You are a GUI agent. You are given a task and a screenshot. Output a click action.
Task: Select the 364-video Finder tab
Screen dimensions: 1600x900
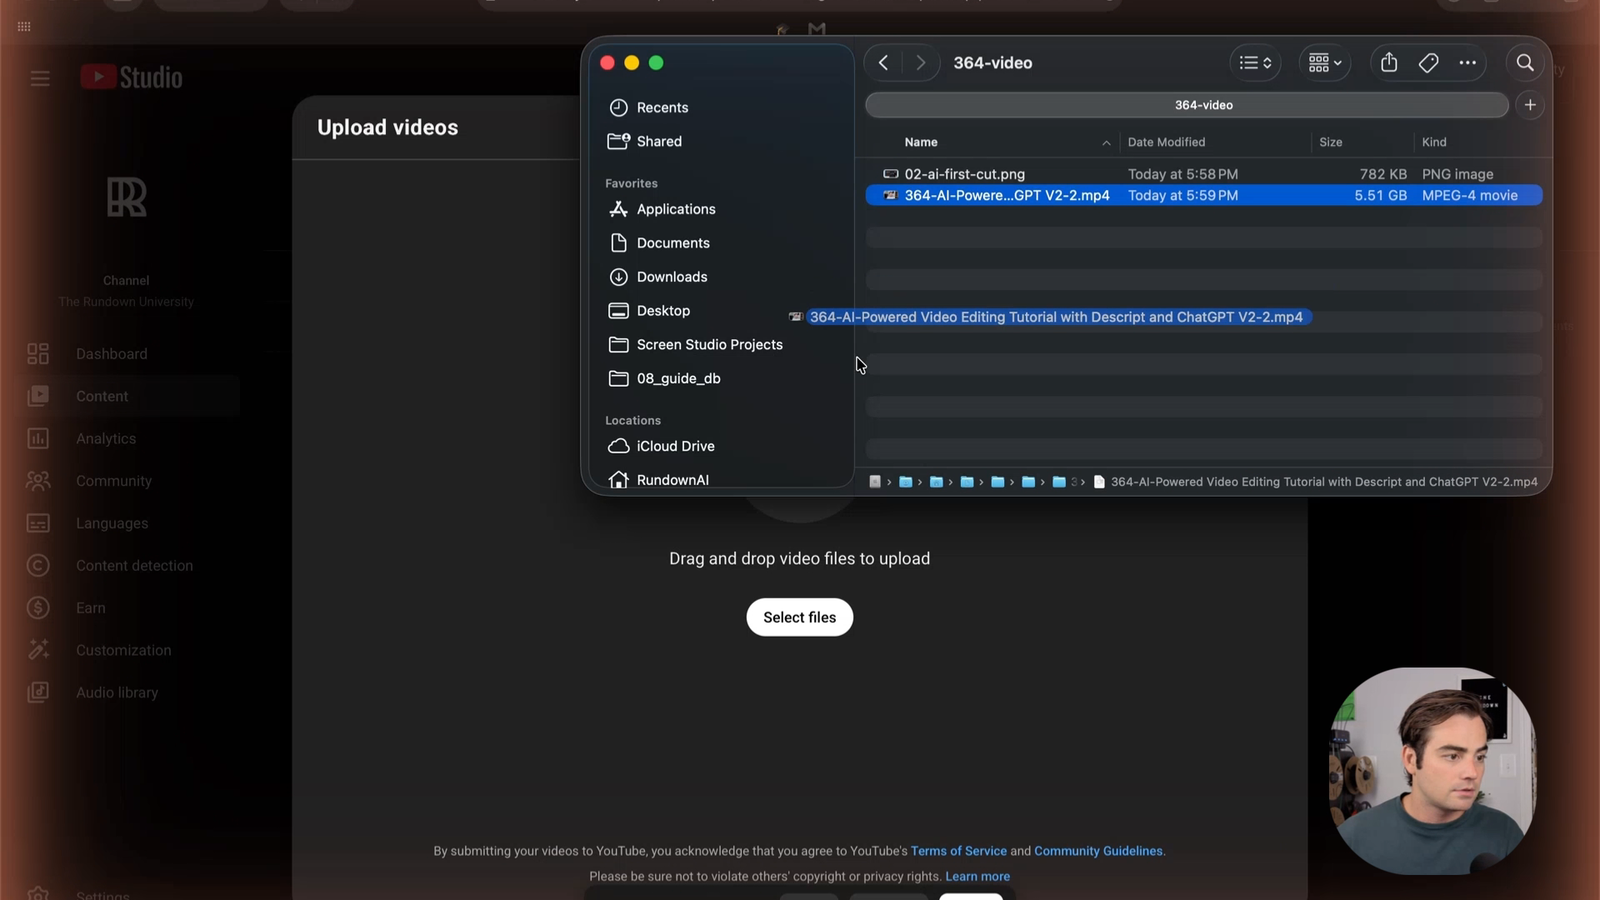pyautogui.click(x=1187, y=105)
